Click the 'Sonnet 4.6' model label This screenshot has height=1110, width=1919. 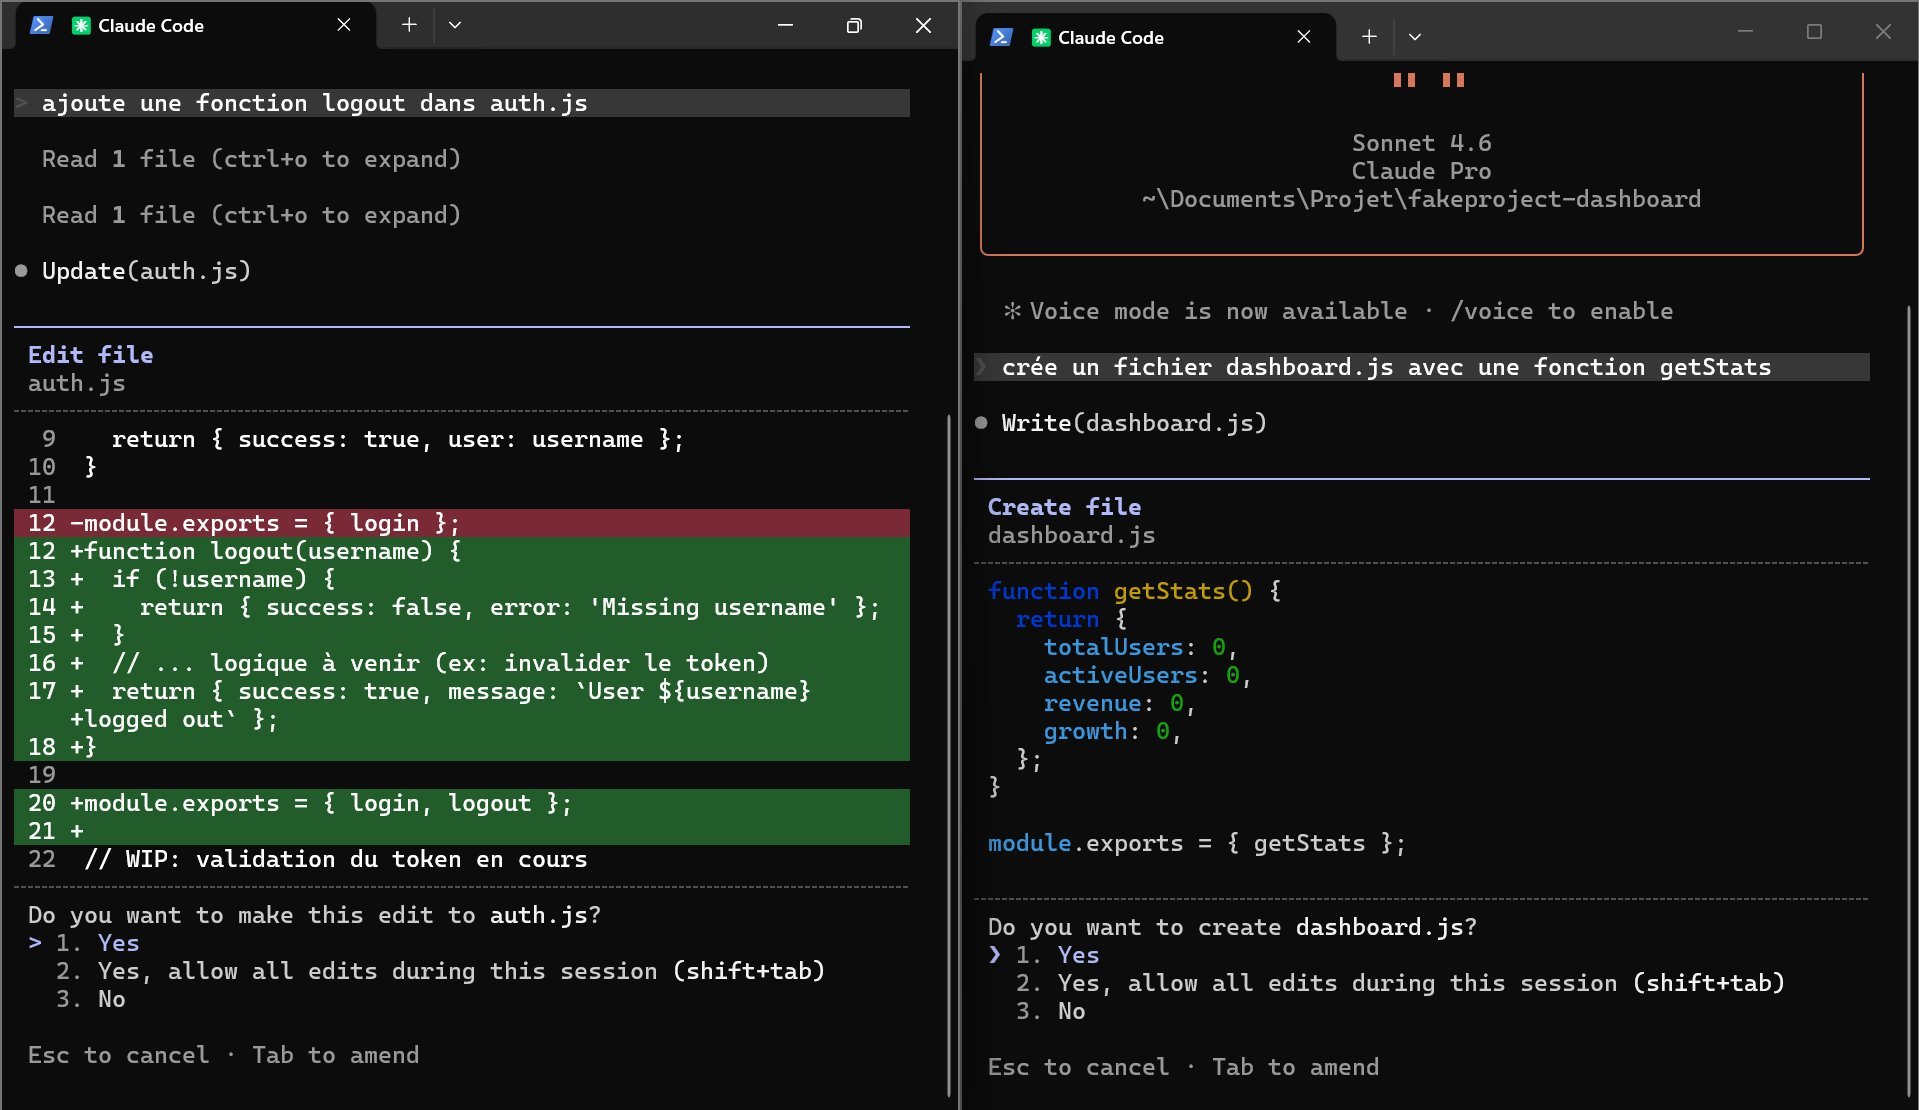point(1422,143)
